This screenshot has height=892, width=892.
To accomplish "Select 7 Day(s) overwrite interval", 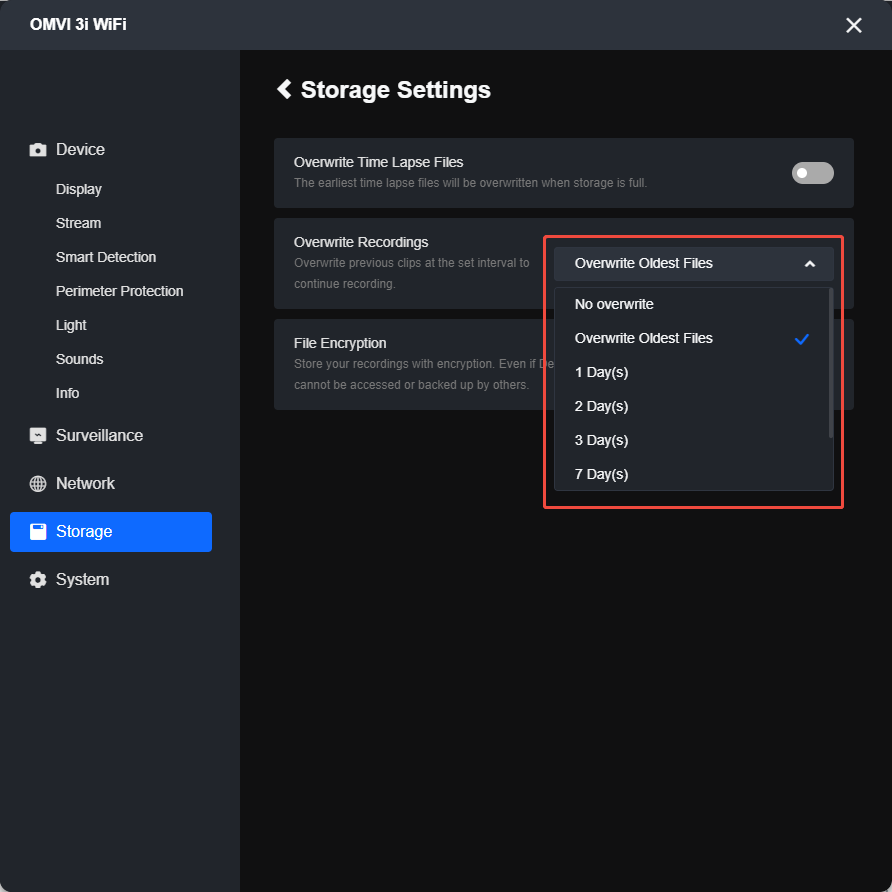I will [x=692, y=474].
